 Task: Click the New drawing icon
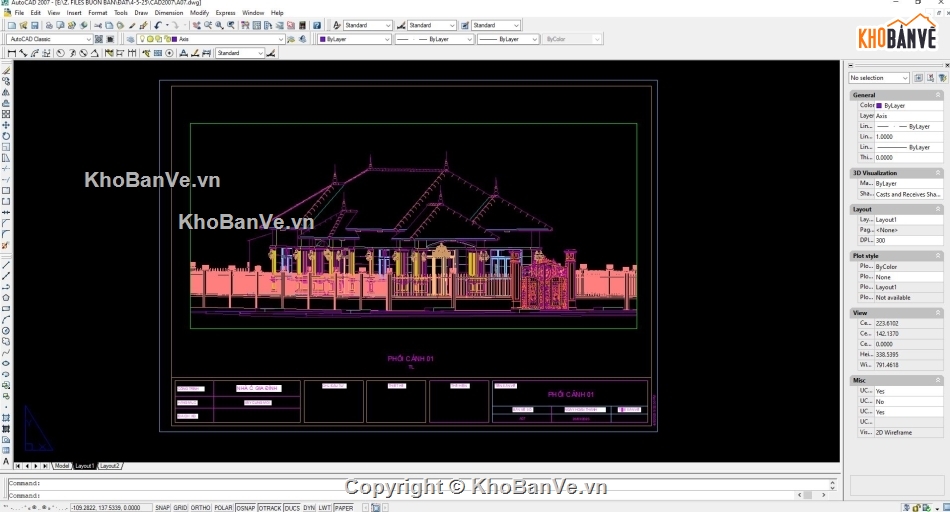12,25
